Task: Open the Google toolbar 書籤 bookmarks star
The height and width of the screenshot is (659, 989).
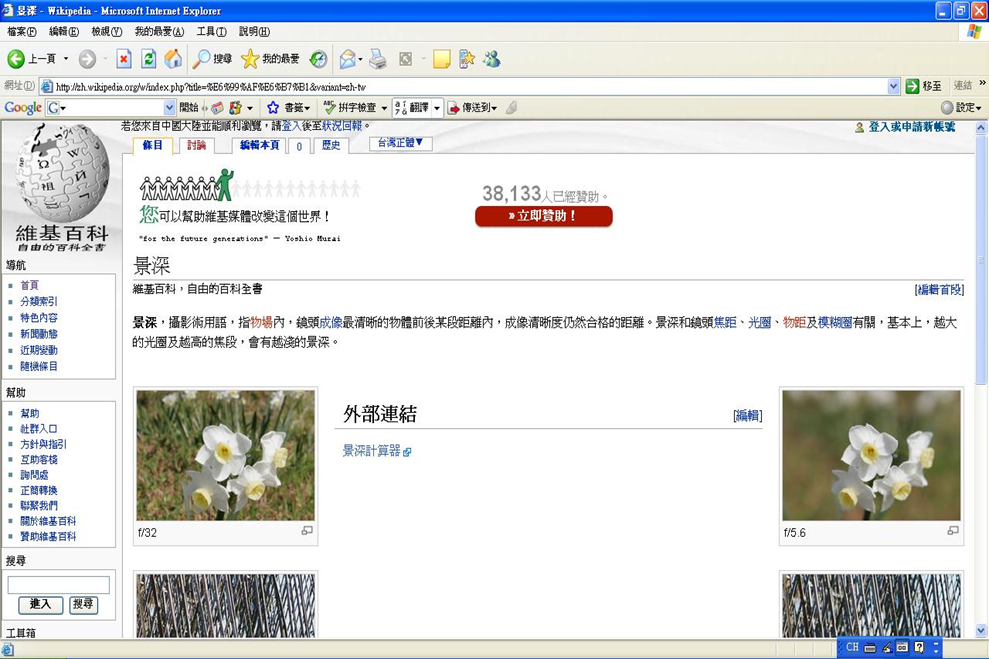Action: [288, 108]
